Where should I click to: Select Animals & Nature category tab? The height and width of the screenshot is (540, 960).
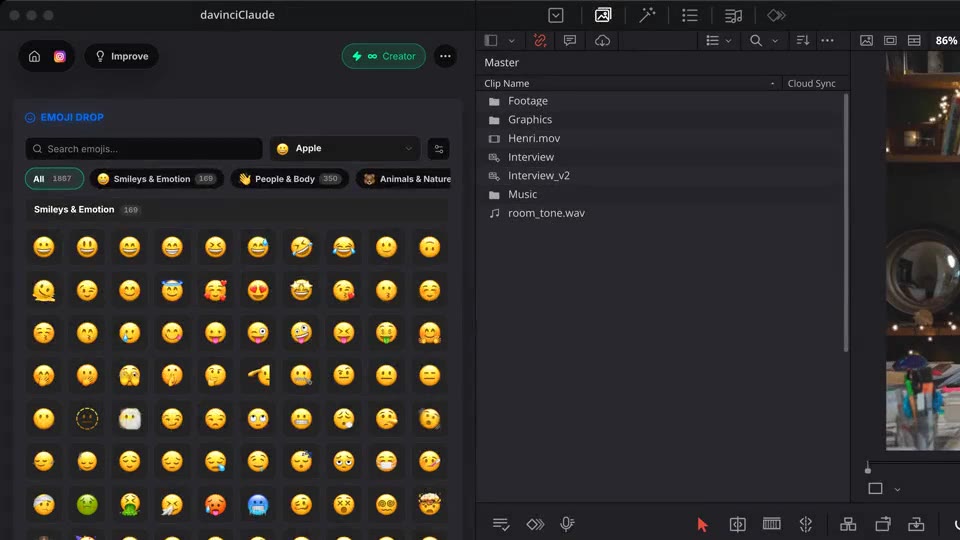[x=404, y=179]
